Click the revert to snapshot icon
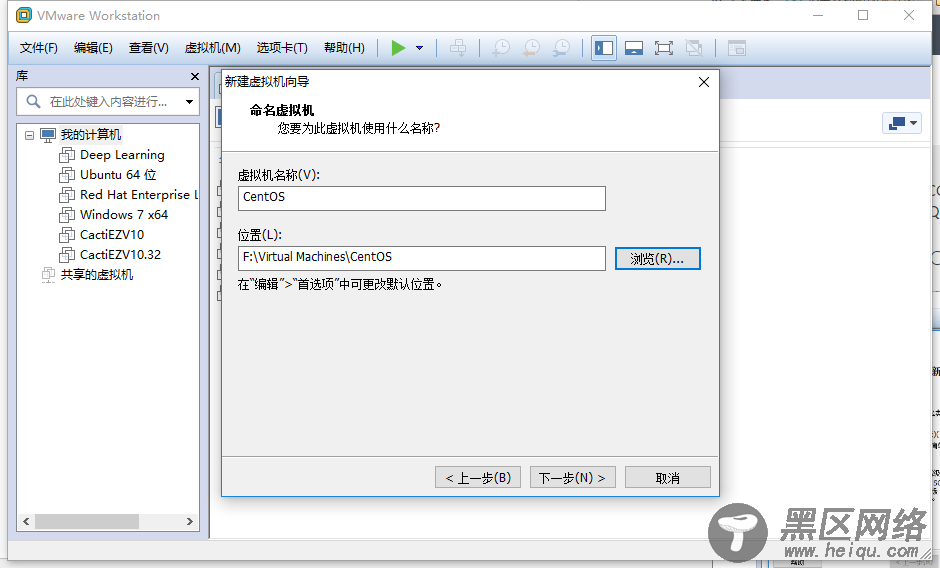 (531, 48)
